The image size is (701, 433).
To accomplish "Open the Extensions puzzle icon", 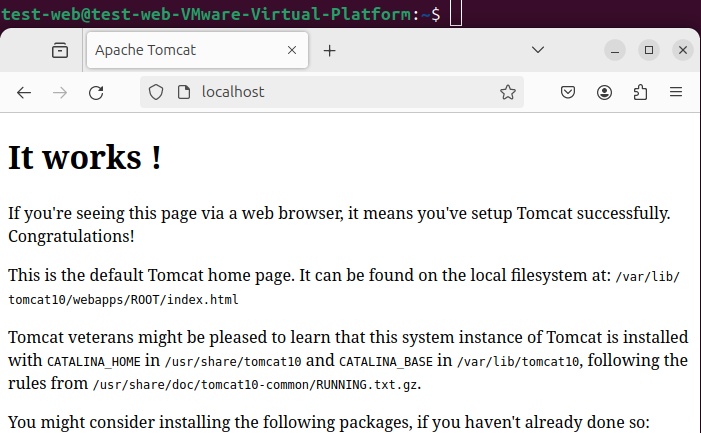I will pos(640,92).
